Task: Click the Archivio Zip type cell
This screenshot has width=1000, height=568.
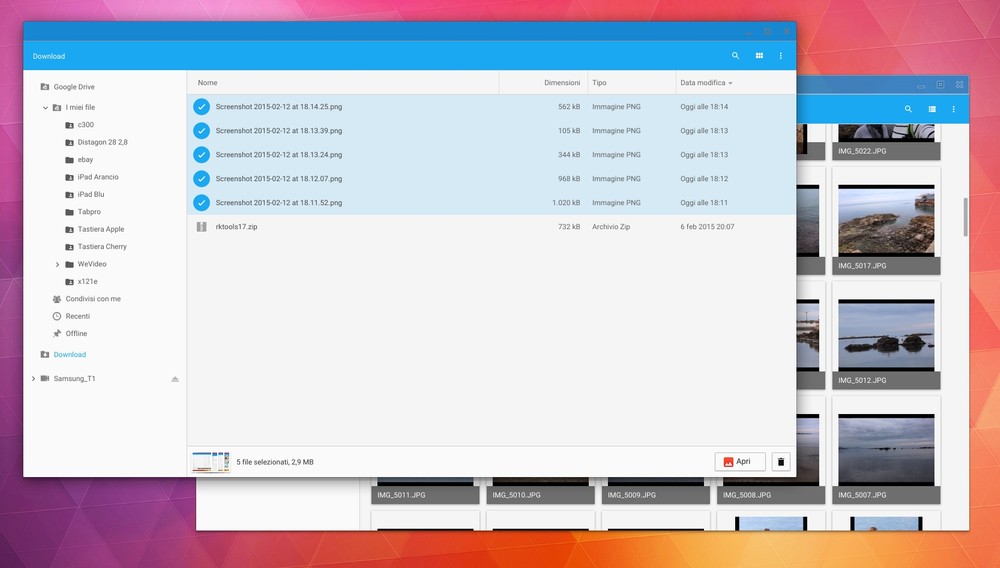Action: [611, 227]
